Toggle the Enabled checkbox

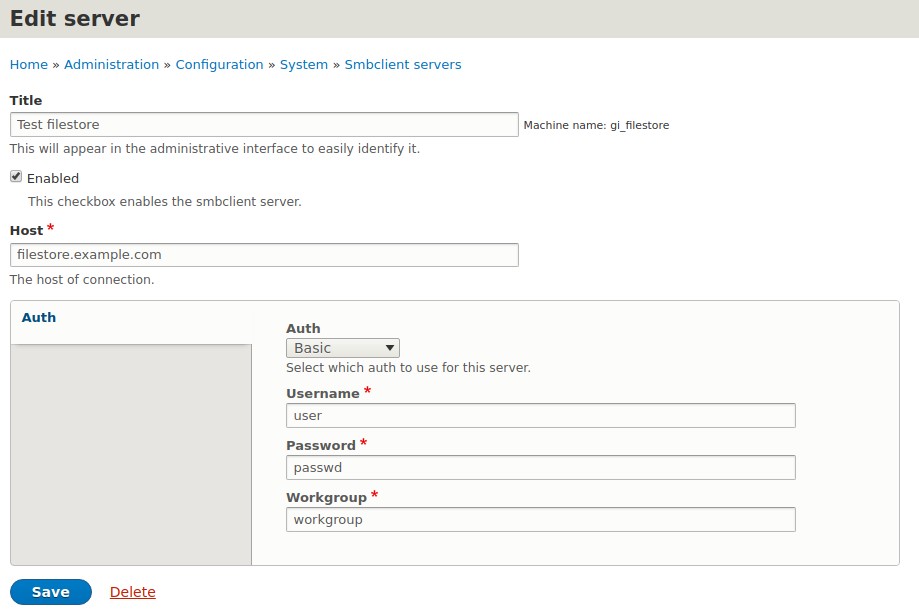click(x=16, y=177)
